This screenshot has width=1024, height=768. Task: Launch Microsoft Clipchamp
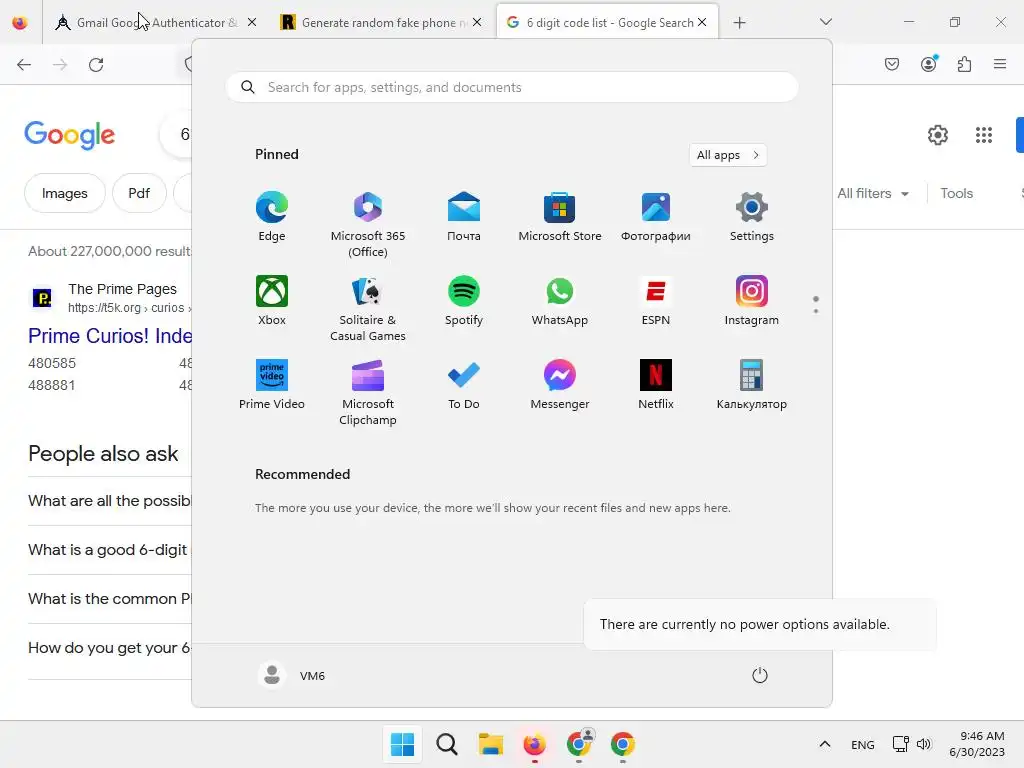tap(368, 392)
